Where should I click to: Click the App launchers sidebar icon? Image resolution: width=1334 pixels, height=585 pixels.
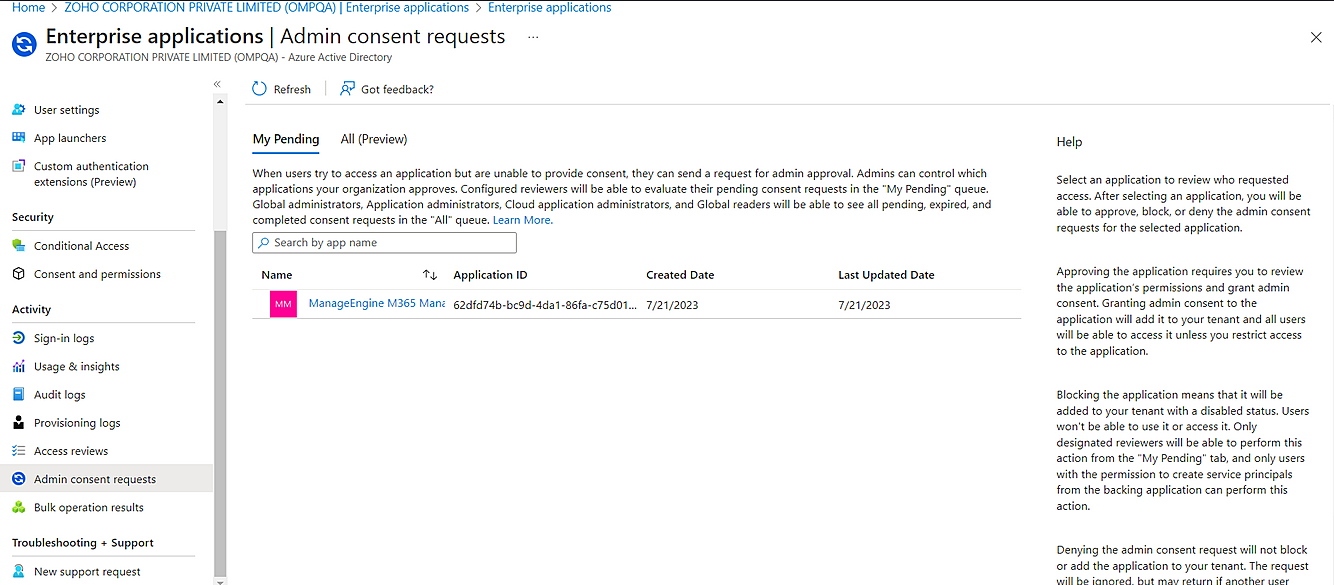click(18, 137)
